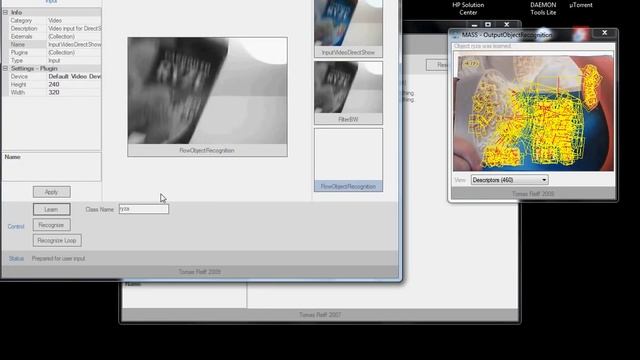Click the Status label
The height and width of the screenshot is (360, 640).
tap(16, 259)
